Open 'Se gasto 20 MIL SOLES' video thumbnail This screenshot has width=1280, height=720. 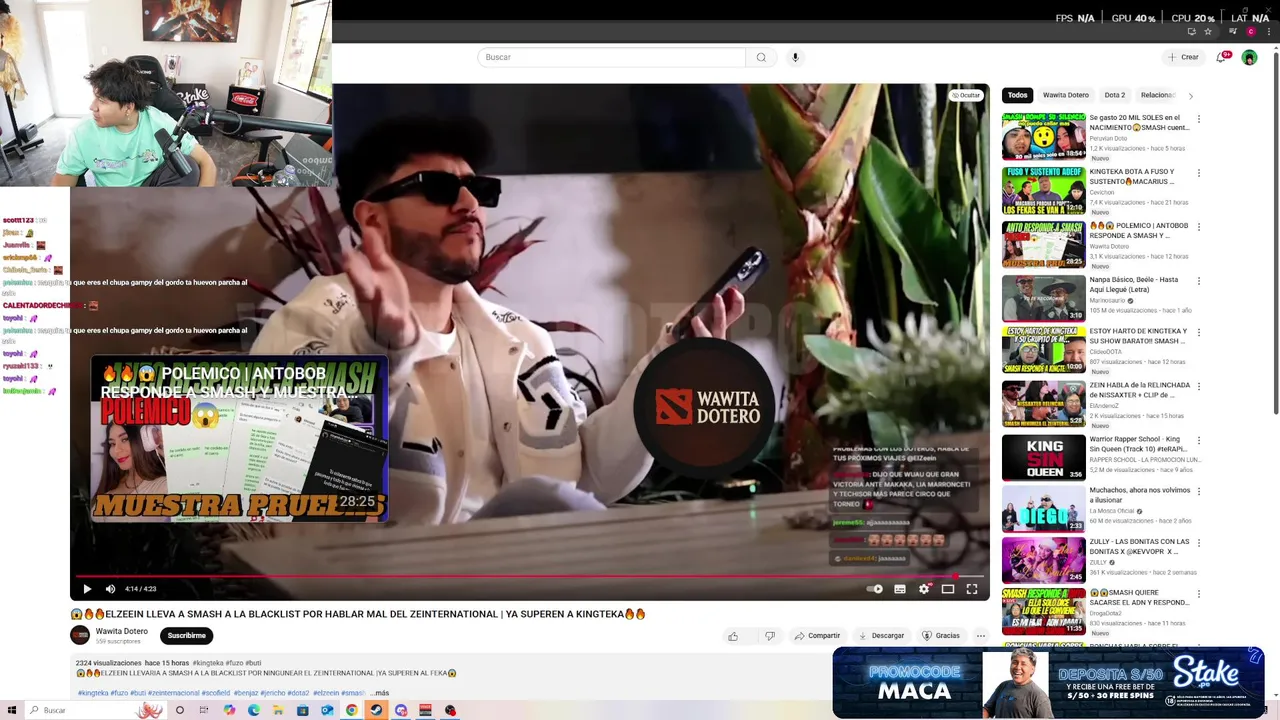point(1044,137)
